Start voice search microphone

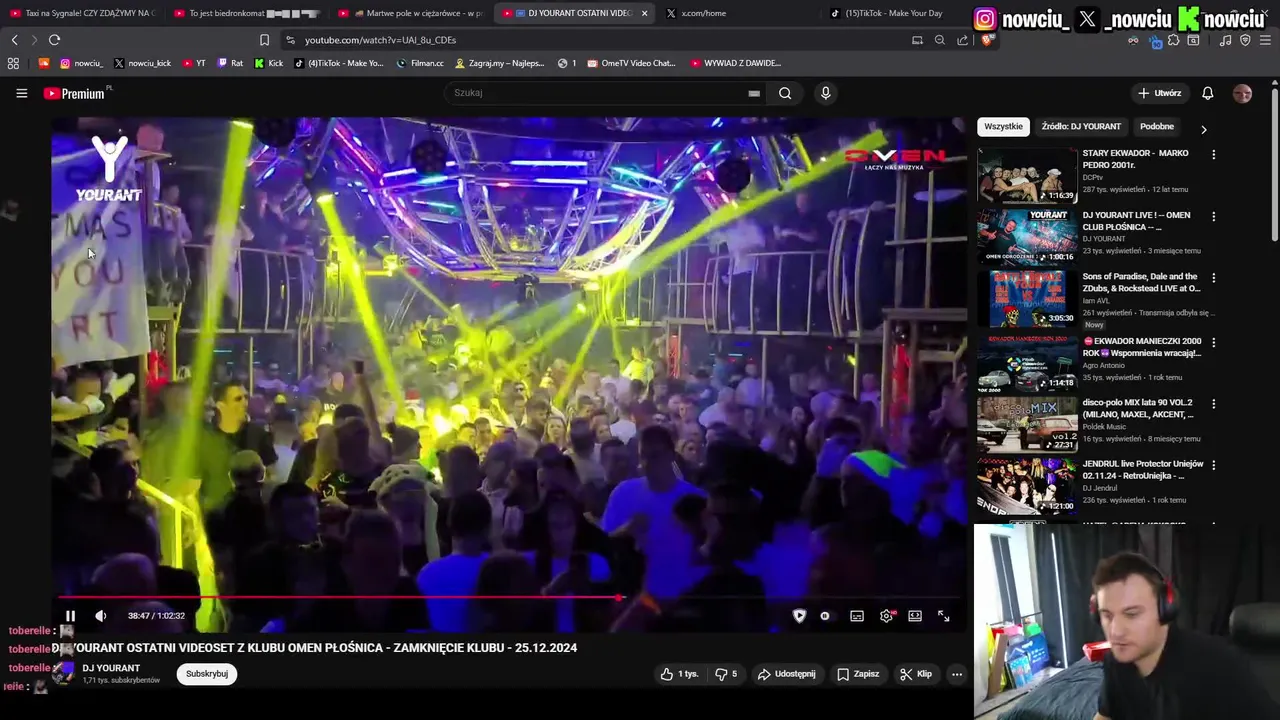(x=825, y=93)
